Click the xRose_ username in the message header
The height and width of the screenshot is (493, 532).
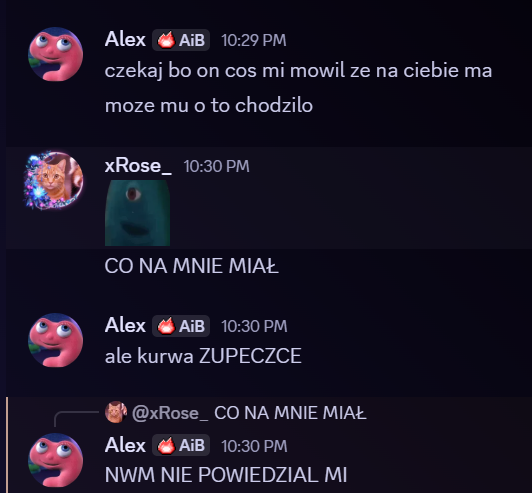[x=138, y=166]
